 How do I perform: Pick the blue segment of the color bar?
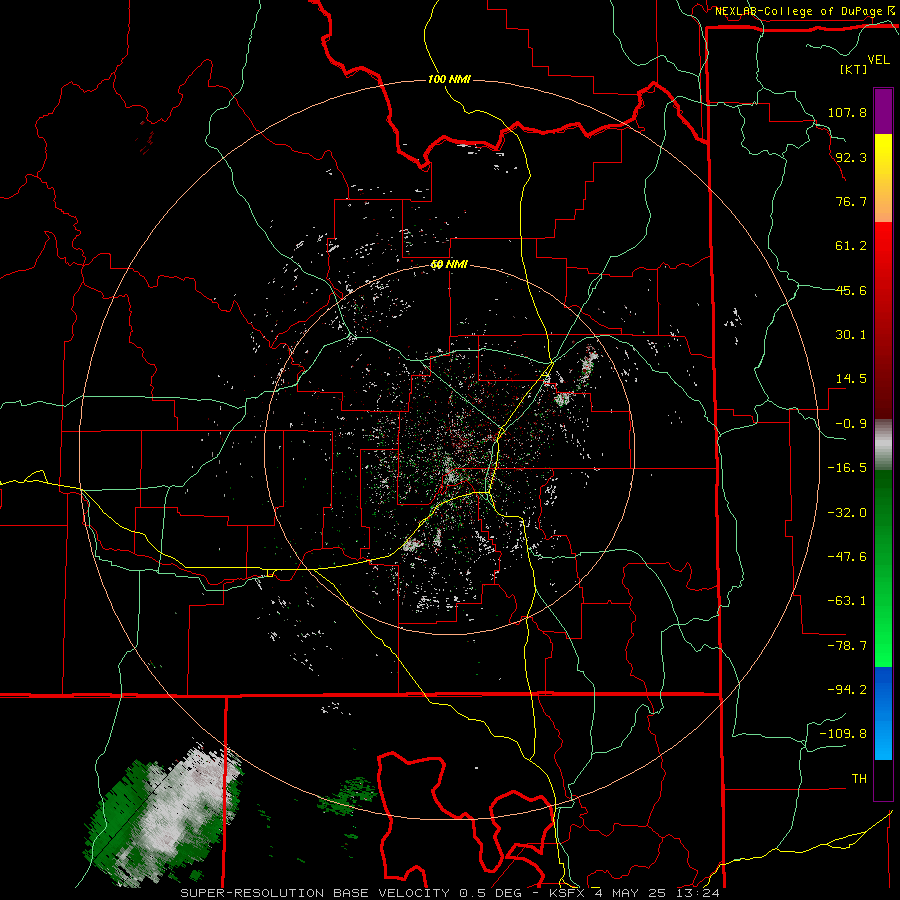coord(883,713)
